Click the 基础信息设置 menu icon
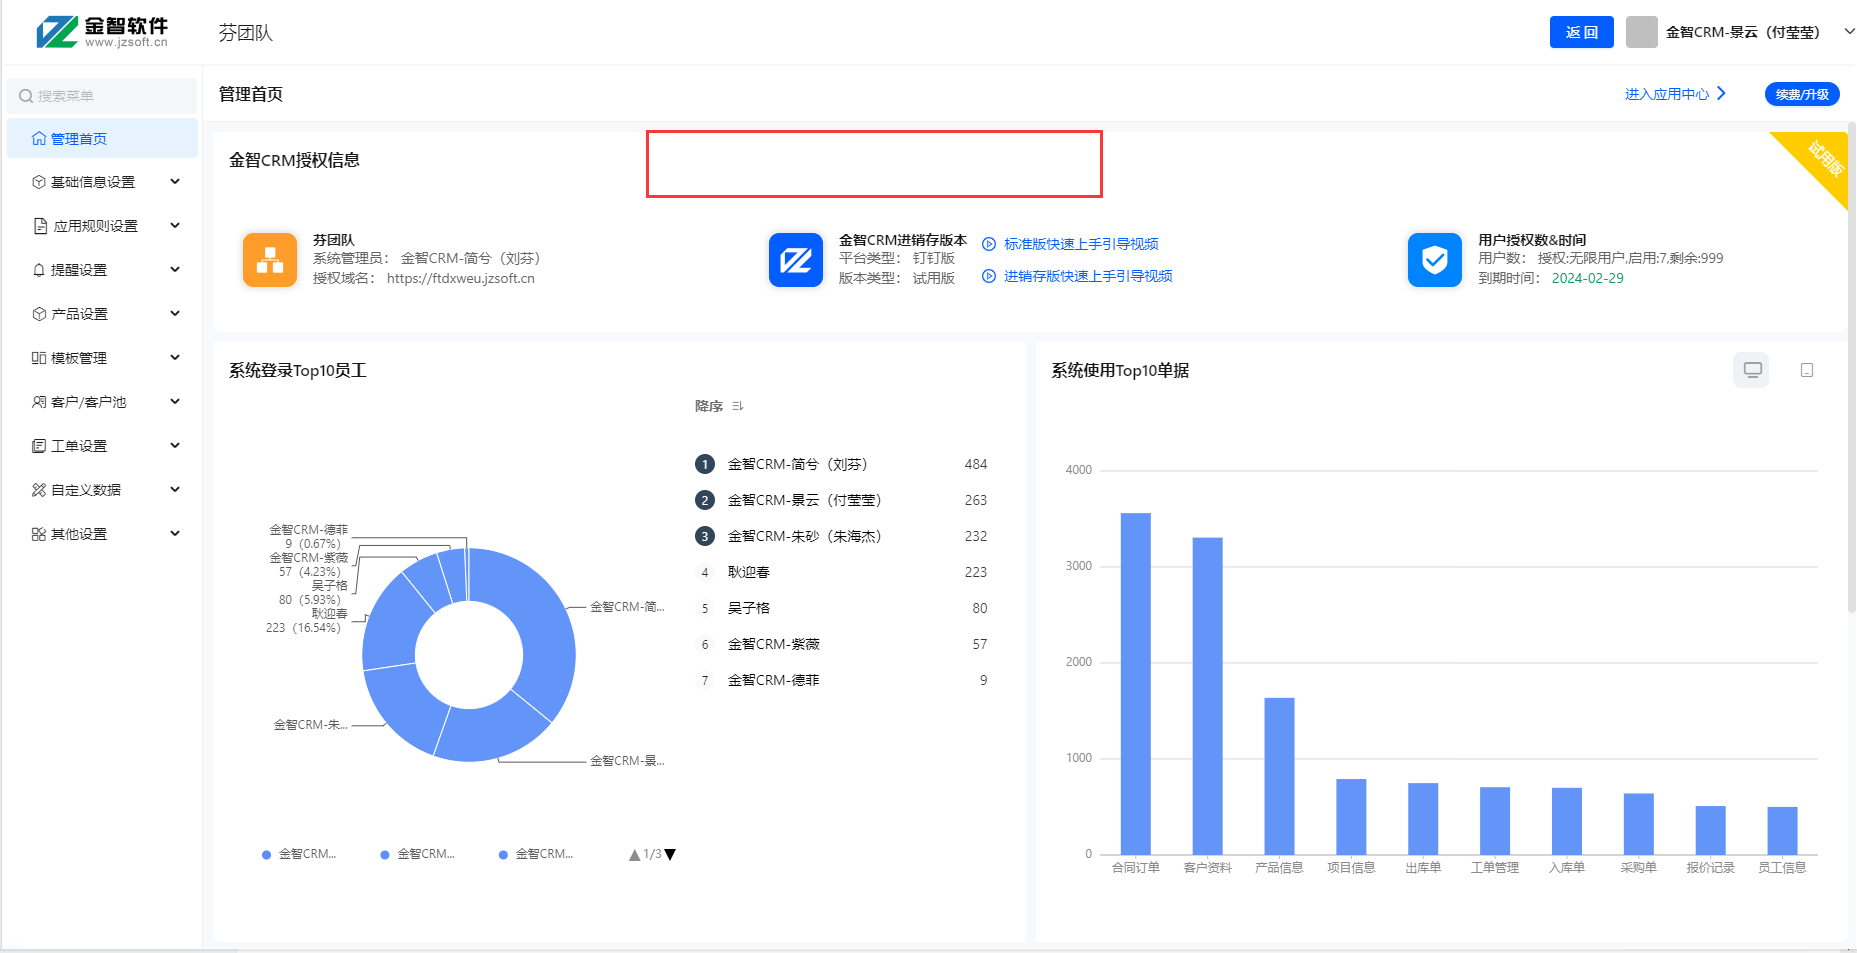 pos(39,182)
